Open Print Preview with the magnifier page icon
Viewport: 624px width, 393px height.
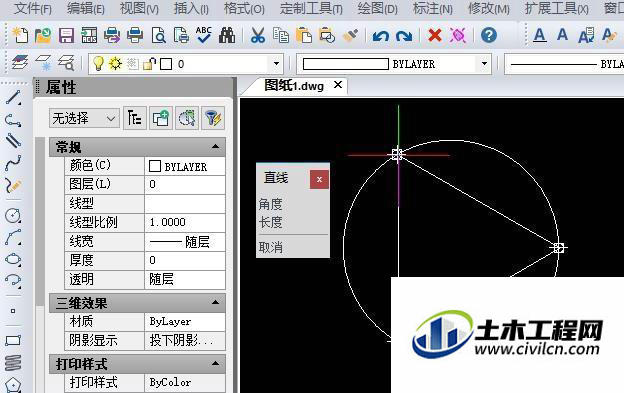point(158,35)
